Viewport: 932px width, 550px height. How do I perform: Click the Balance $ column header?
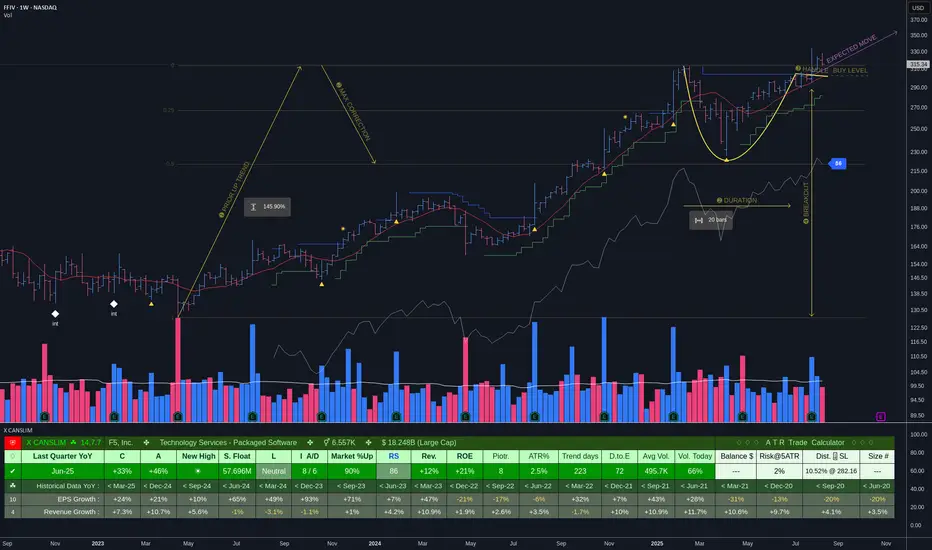click(x=736, y=457)
